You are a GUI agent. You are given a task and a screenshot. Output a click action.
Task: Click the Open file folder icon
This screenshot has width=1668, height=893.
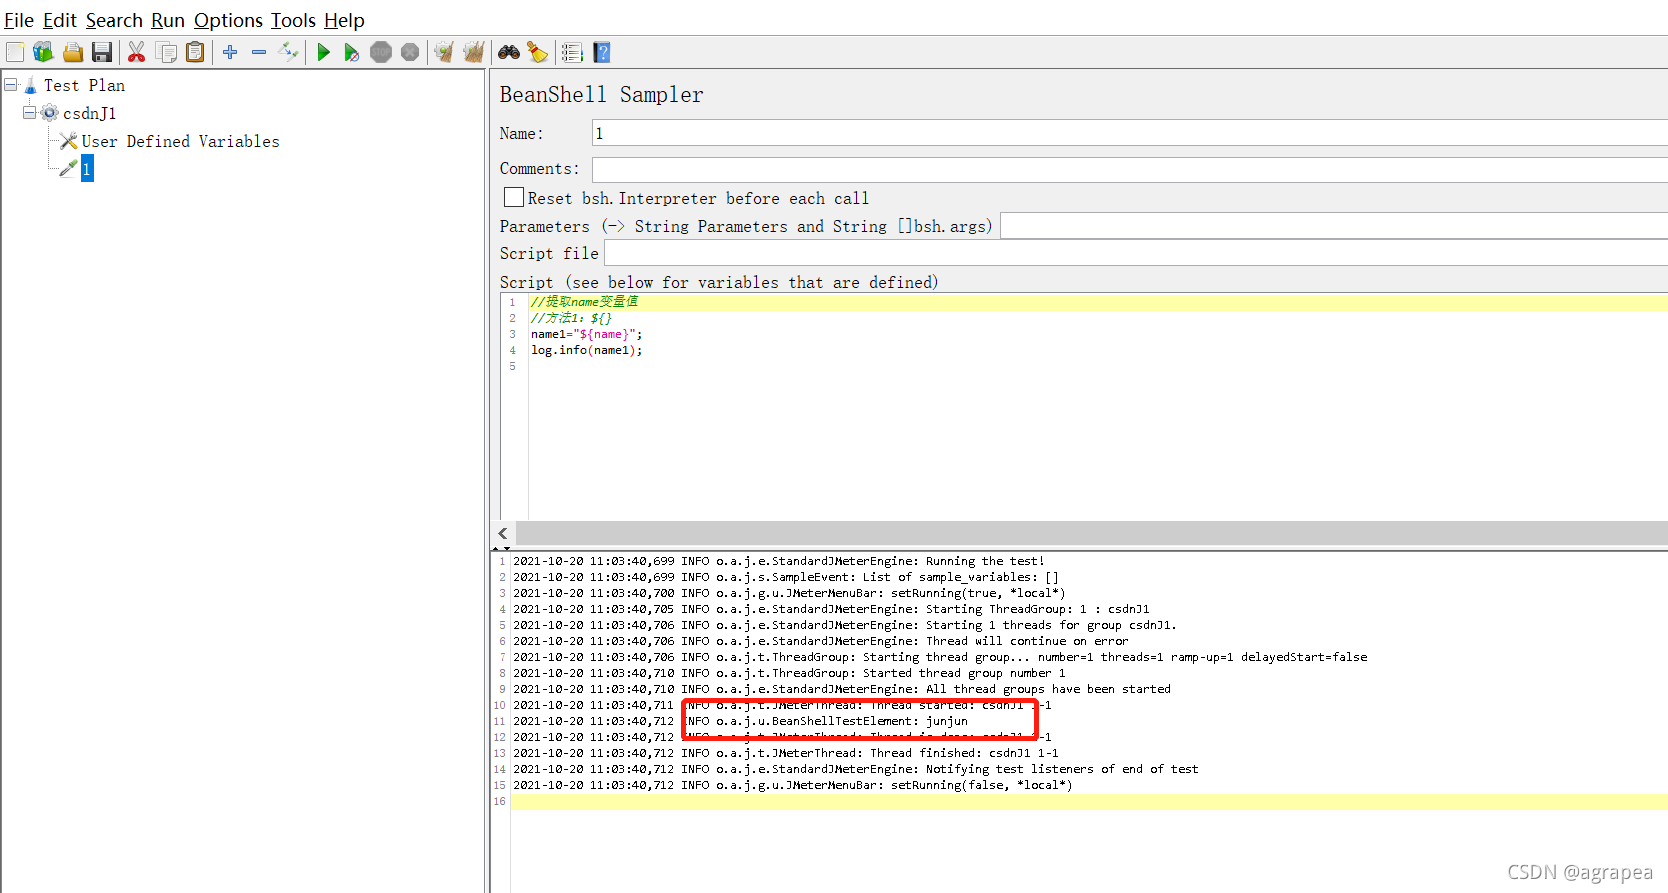tap(73, 52)
